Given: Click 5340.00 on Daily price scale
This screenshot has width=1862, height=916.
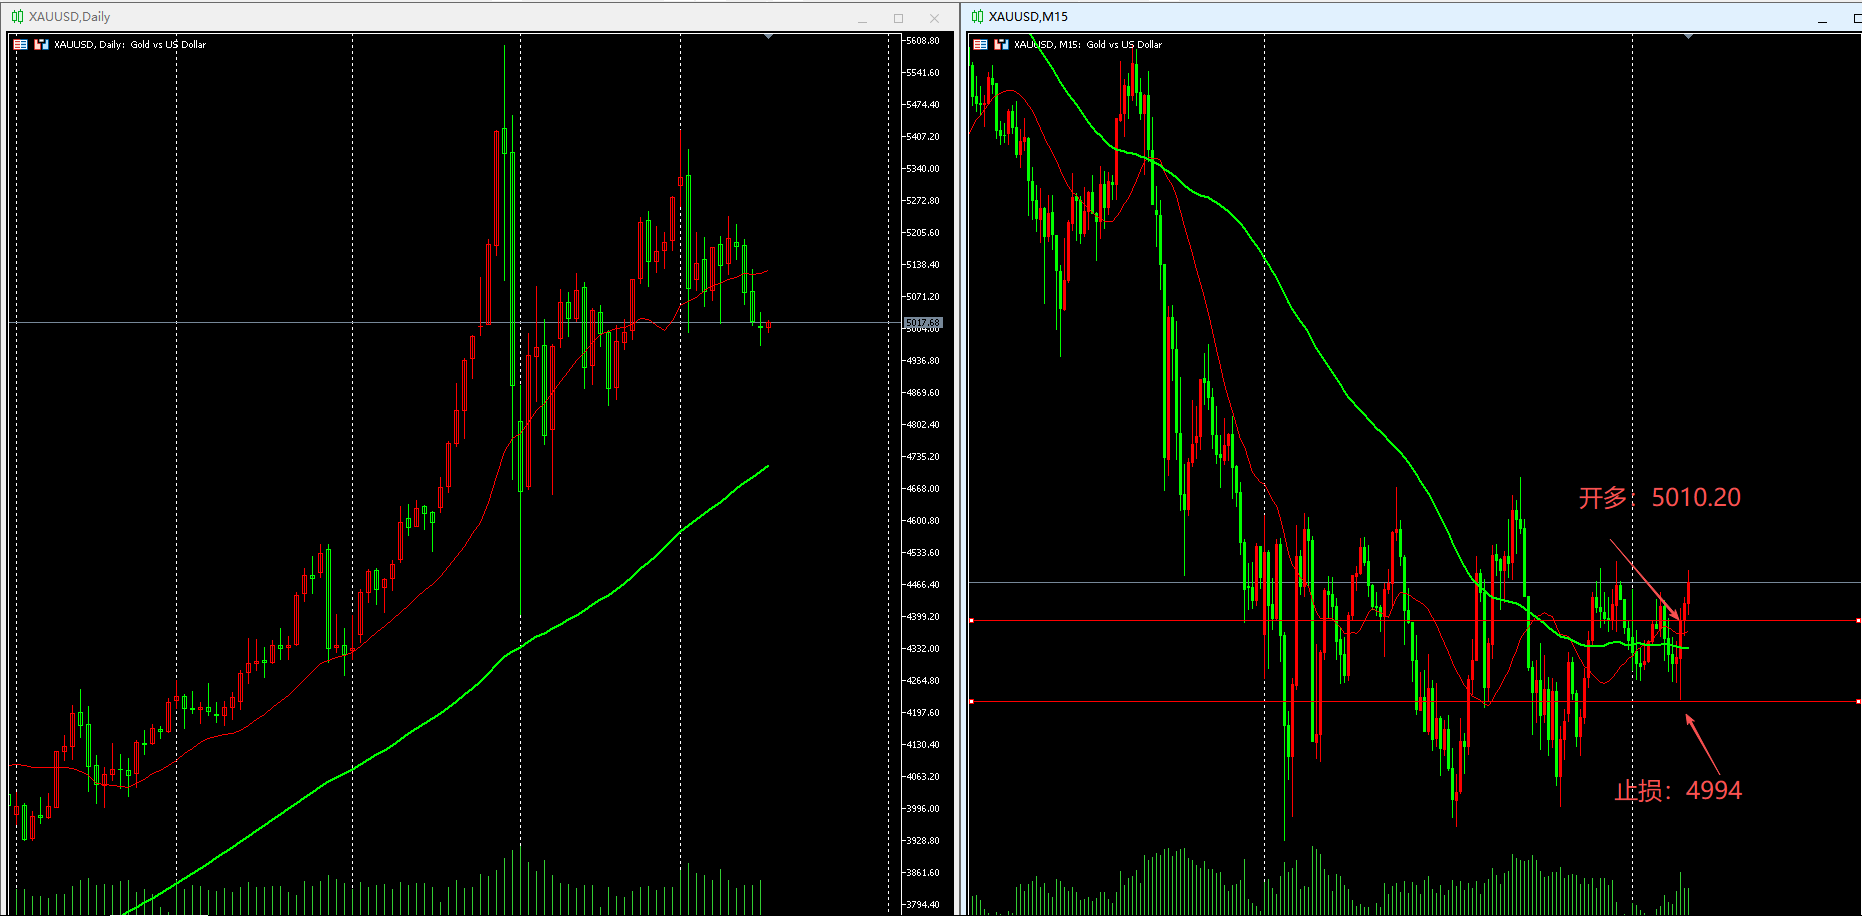Looking at the screenshot, I should click(922, 169).
